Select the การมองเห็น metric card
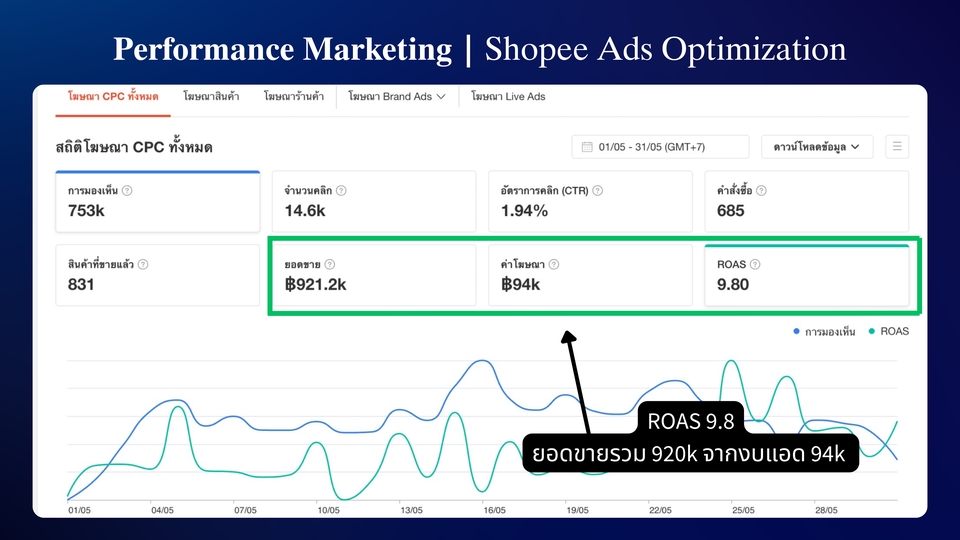The image size is (960, 540). [158, 201]
